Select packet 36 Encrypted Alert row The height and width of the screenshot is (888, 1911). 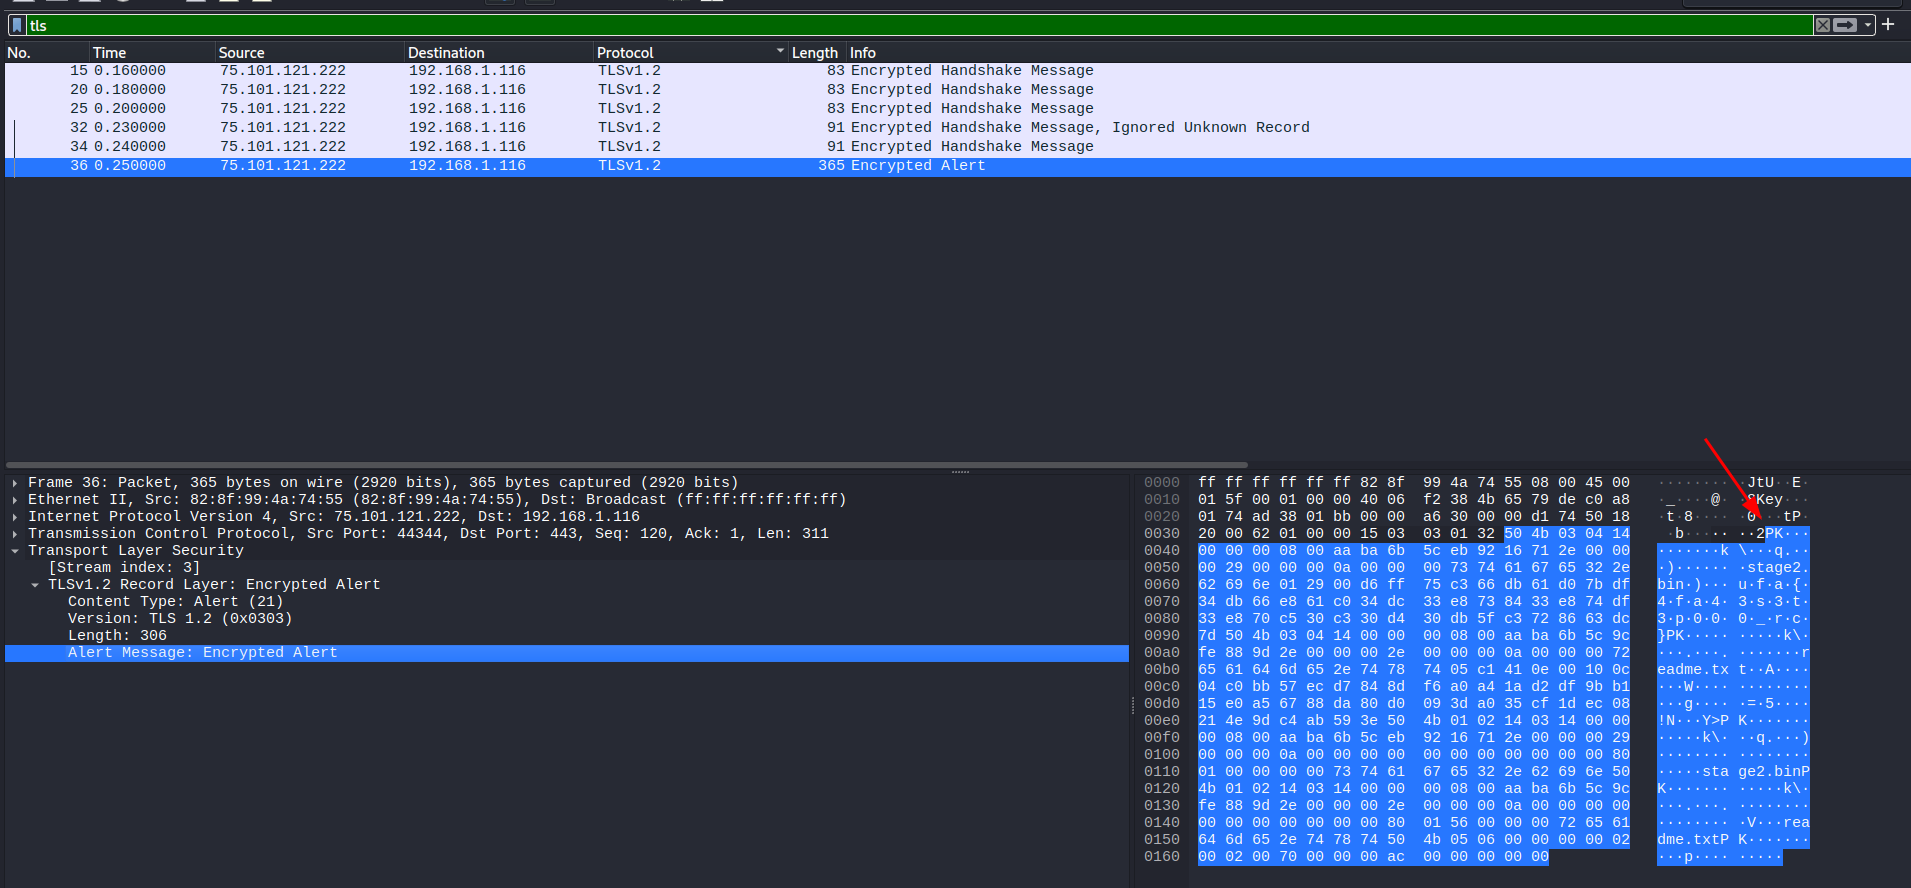click(957, 166)
